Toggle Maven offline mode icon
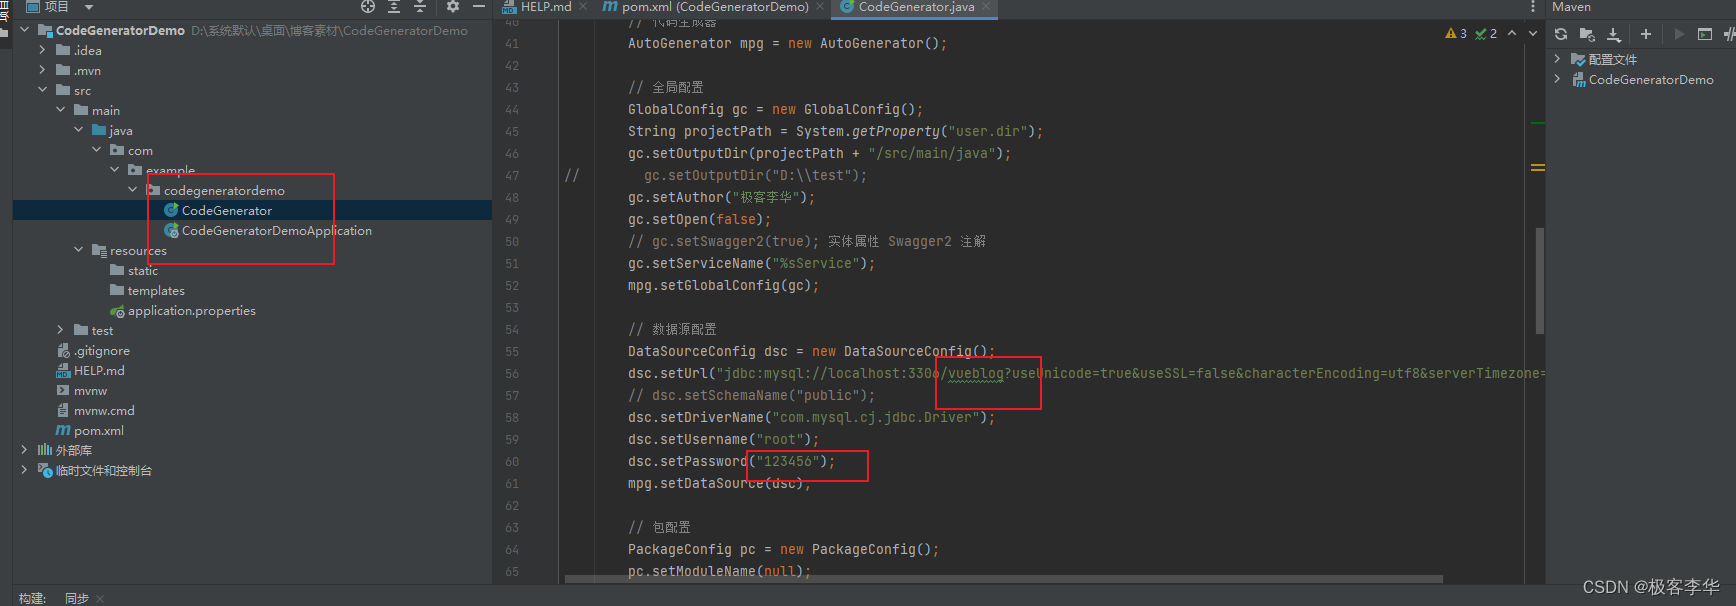The width and height of the screenshot is (1736, 606). [x=1729, y=34]
